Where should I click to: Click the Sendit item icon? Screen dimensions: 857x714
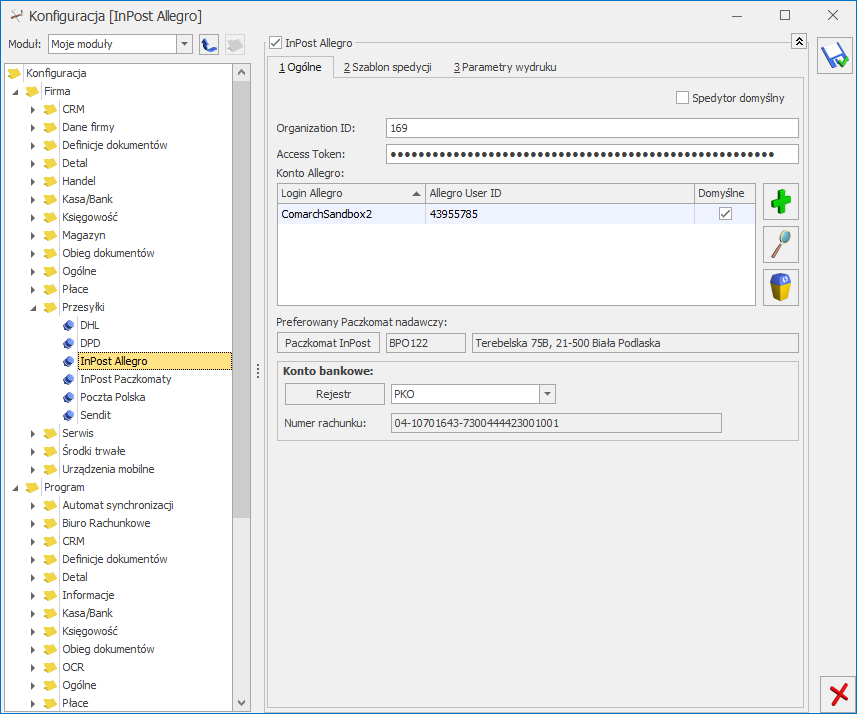pyautogui.click(x=68, y=415)
